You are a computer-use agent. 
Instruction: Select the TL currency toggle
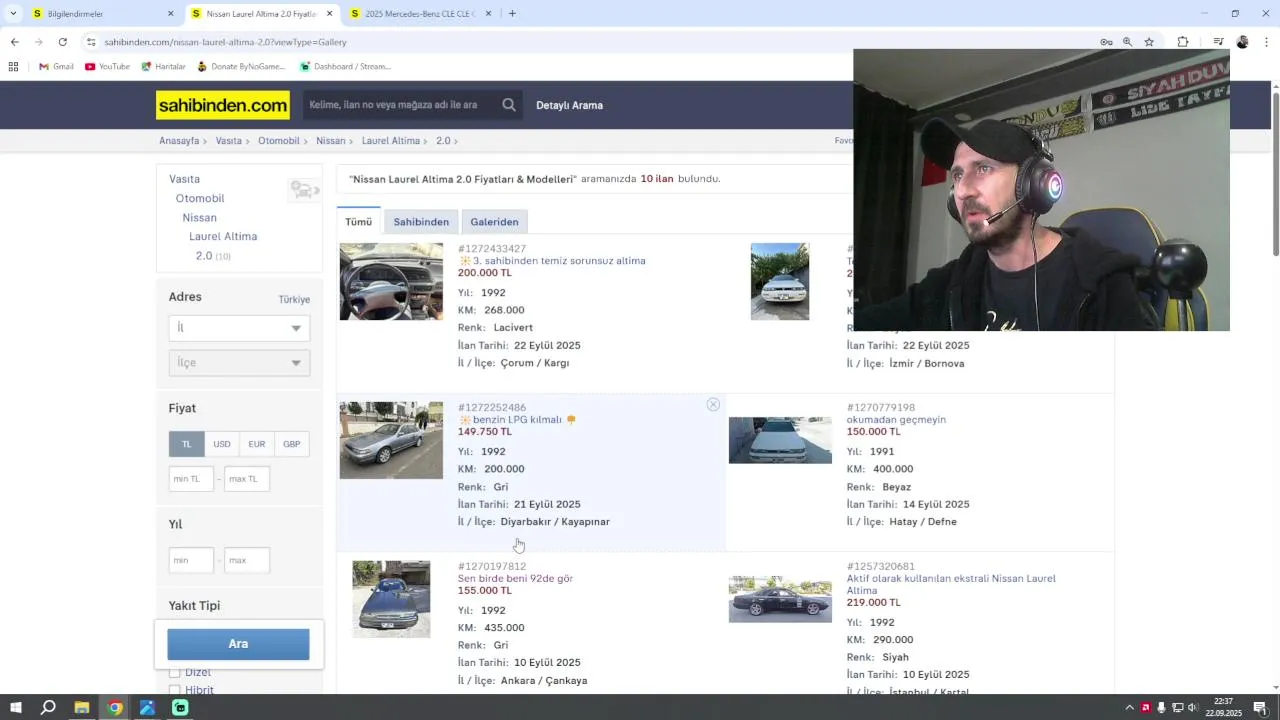point(186,444)
